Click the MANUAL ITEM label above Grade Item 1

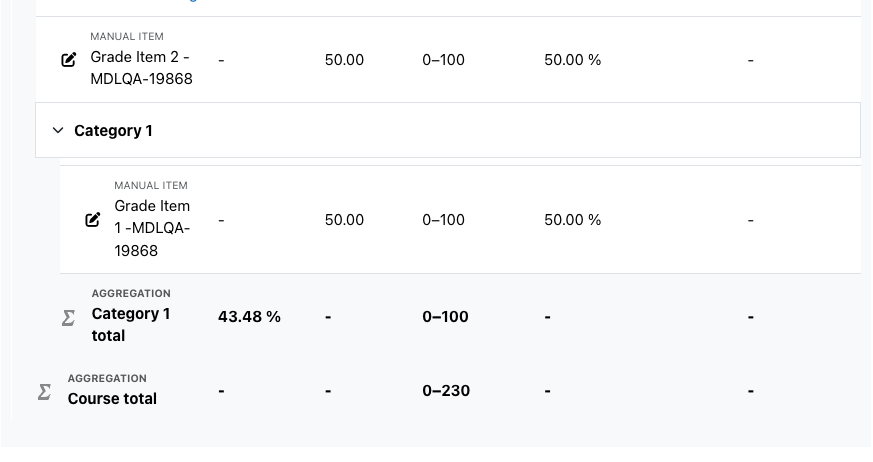tap(151, 185)
